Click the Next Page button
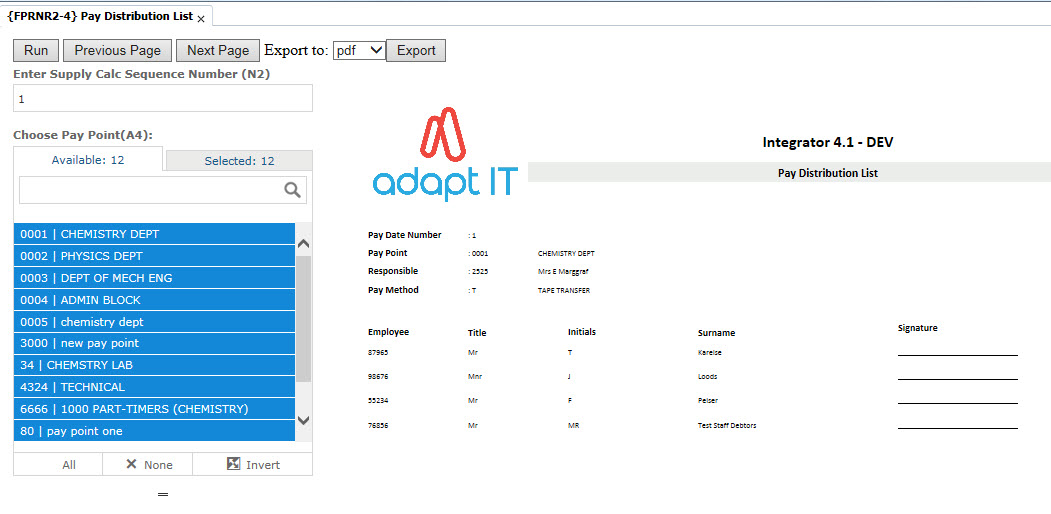The height and width of the screenshot is (514, 1051). click(217, 51)
